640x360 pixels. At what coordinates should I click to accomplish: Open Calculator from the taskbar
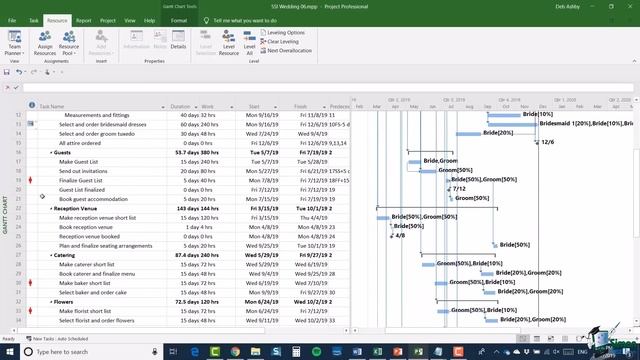(x=296, y=351)
